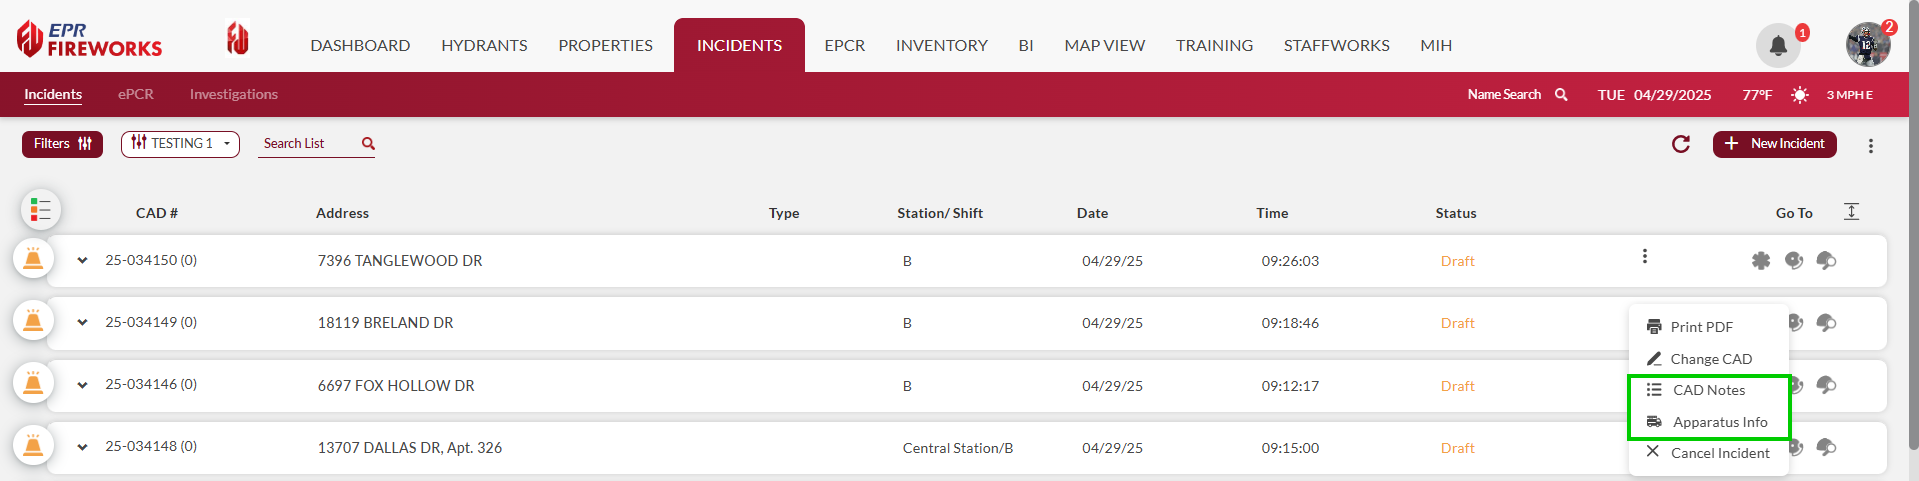The height and width of the screenshot is (481, 1919).
Task: Choose Cancel Incident in the context menu
Action: 1719,453
